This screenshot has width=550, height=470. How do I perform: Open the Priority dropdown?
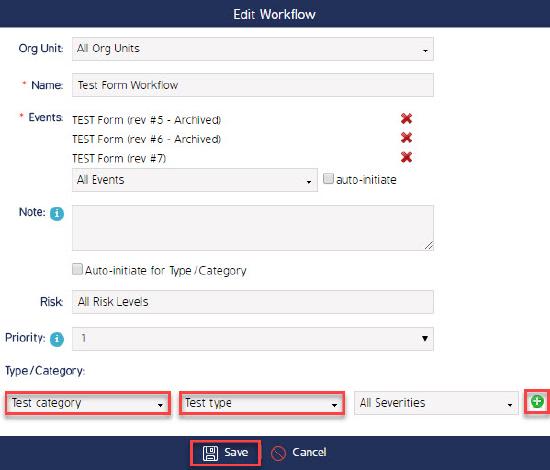[253, 338]
